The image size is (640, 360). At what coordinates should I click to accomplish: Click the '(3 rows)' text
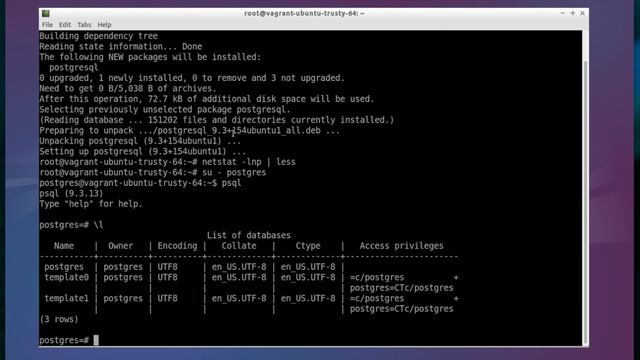[x=59, y=319]
